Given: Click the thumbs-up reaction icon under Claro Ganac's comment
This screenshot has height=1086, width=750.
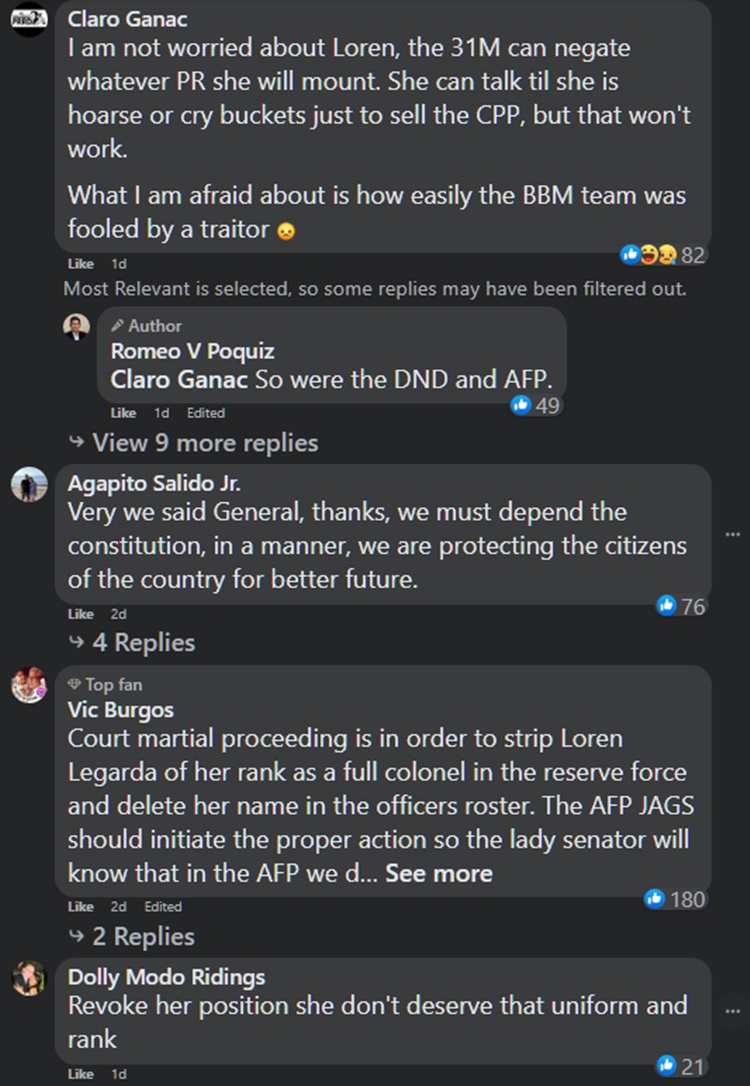Looking at the screenshot, I should (x=630, y=255).
